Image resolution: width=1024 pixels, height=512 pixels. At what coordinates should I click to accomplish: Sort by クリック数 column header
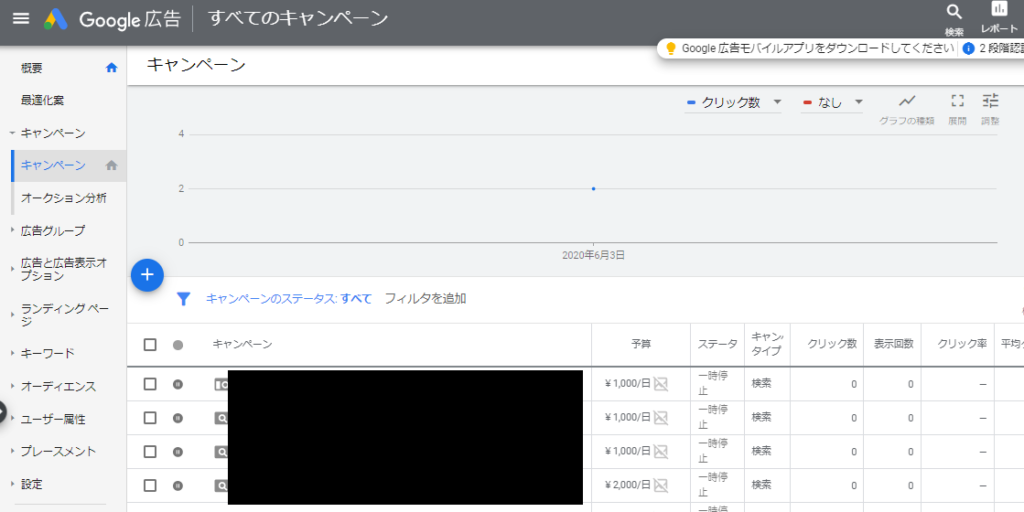coord(832,344)
